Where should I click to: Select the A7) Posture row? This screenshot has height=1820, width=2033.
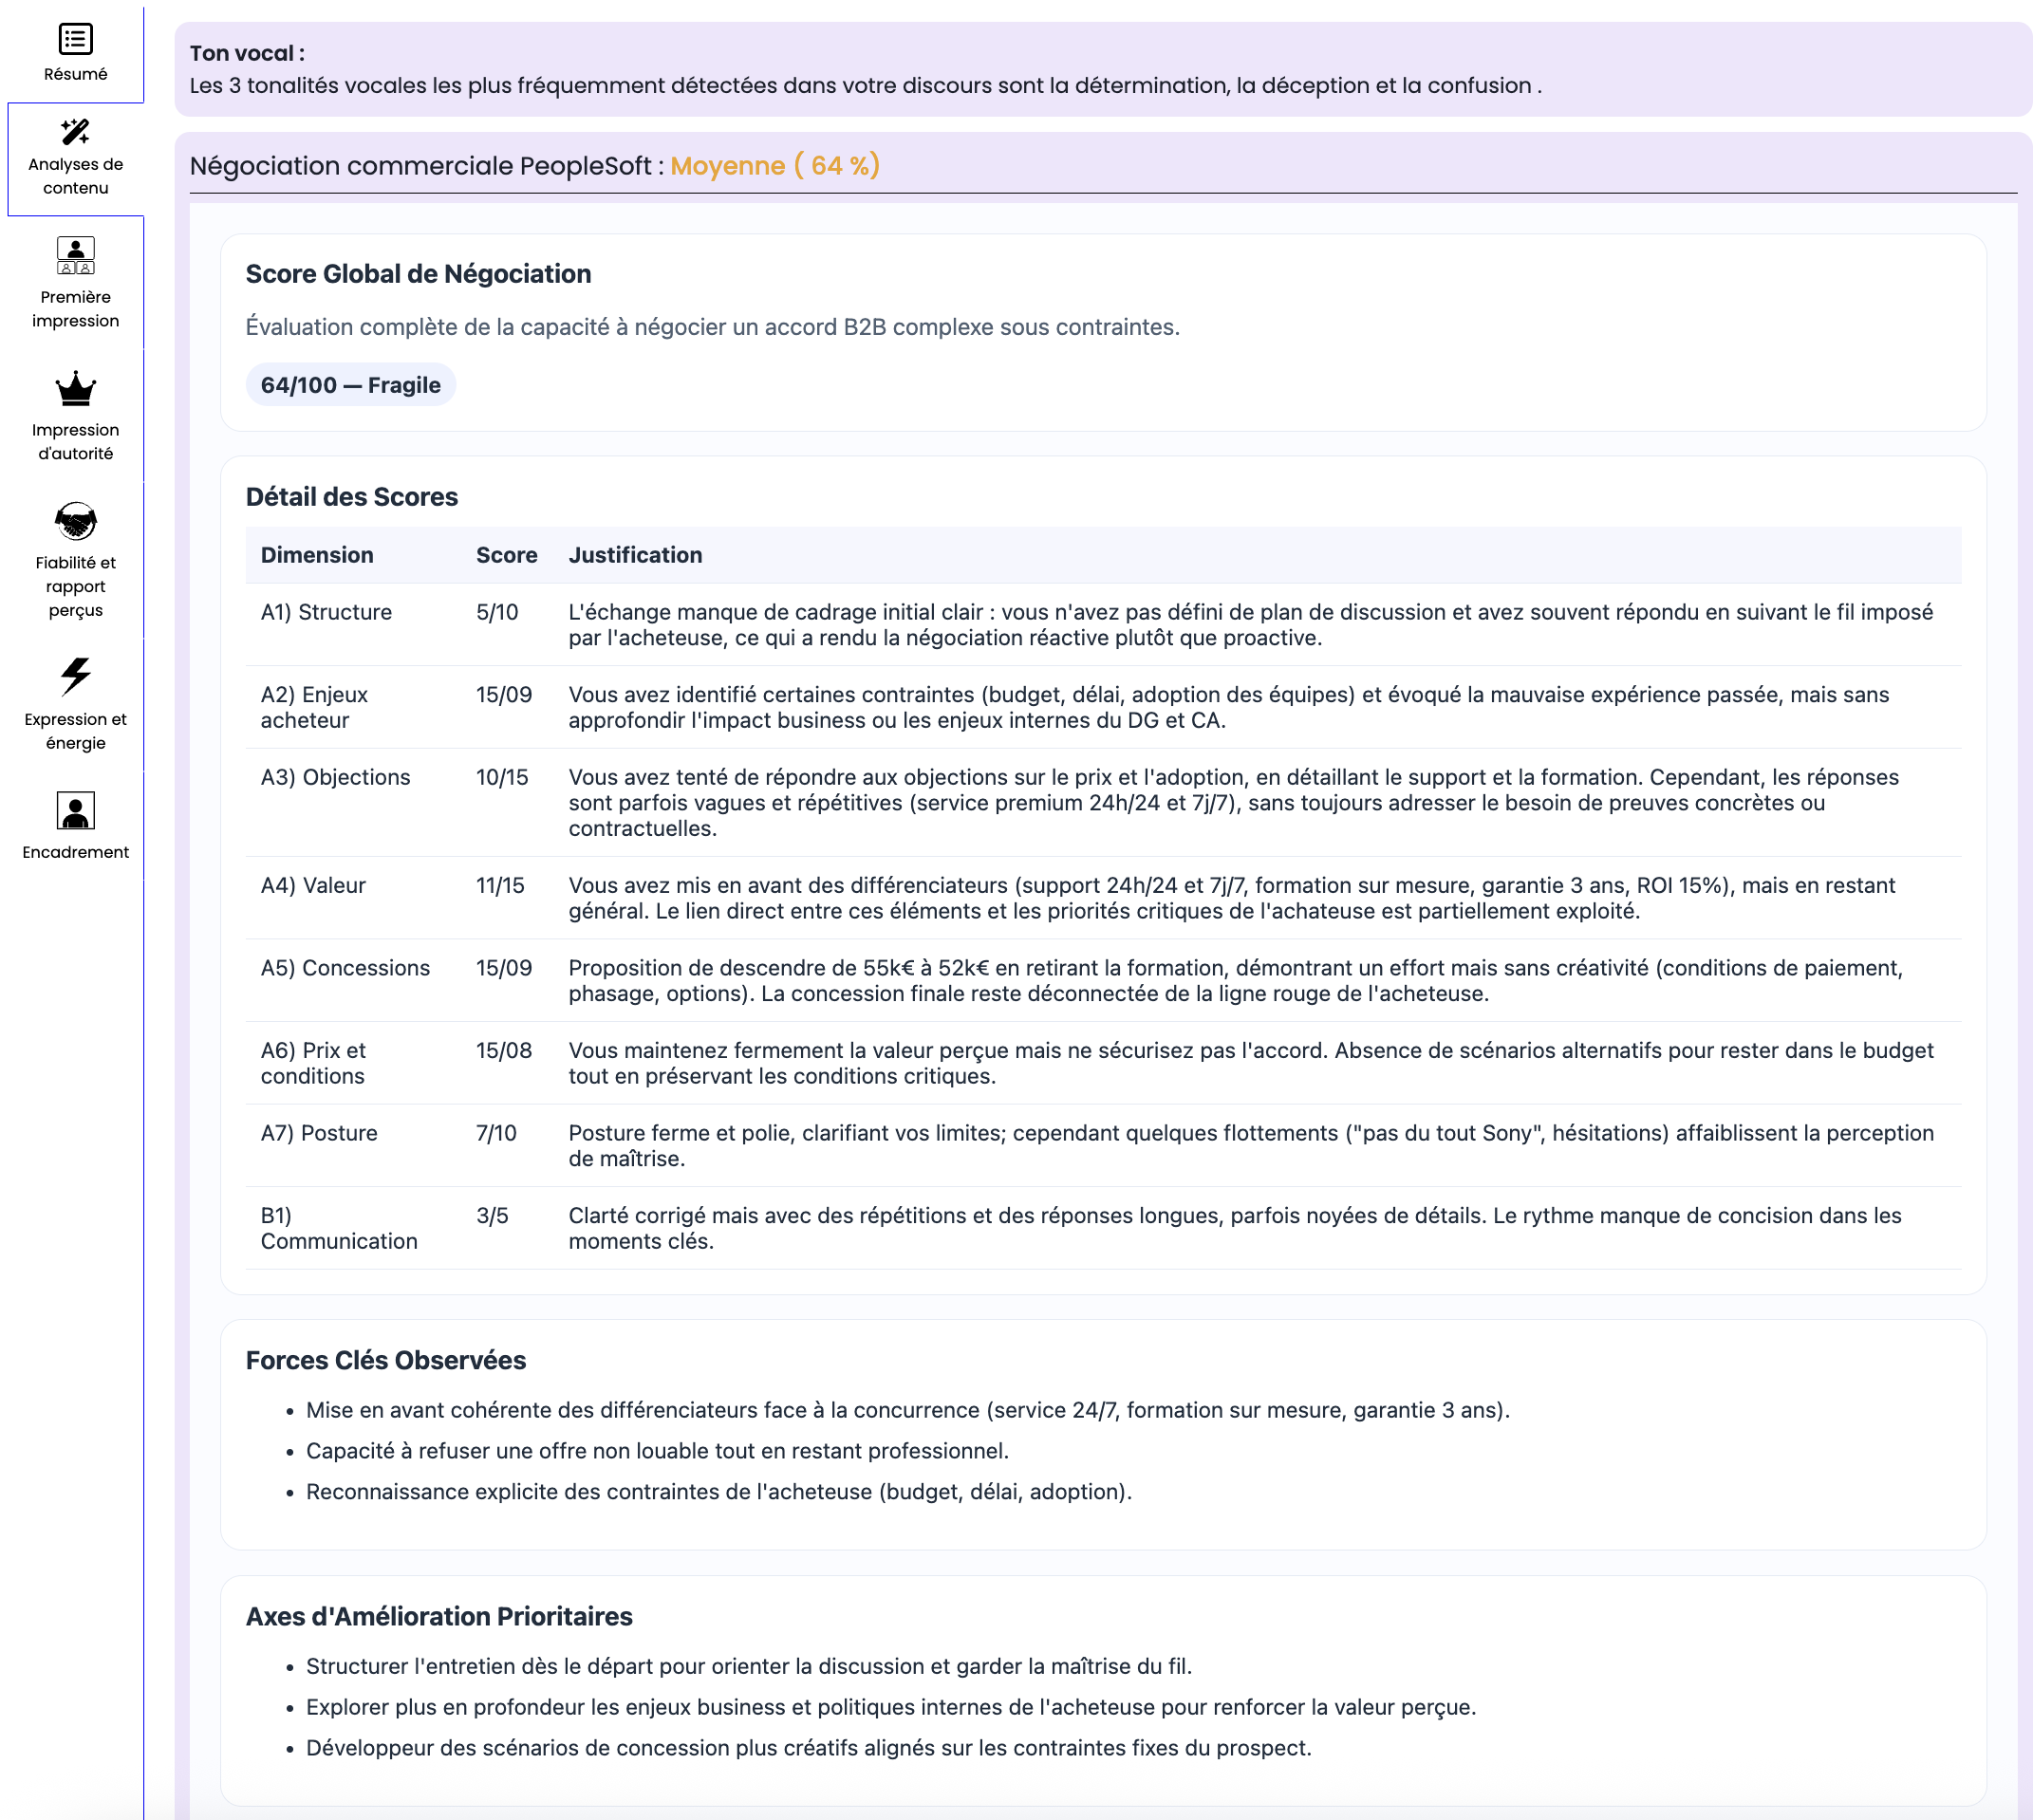pos(319,1133)
